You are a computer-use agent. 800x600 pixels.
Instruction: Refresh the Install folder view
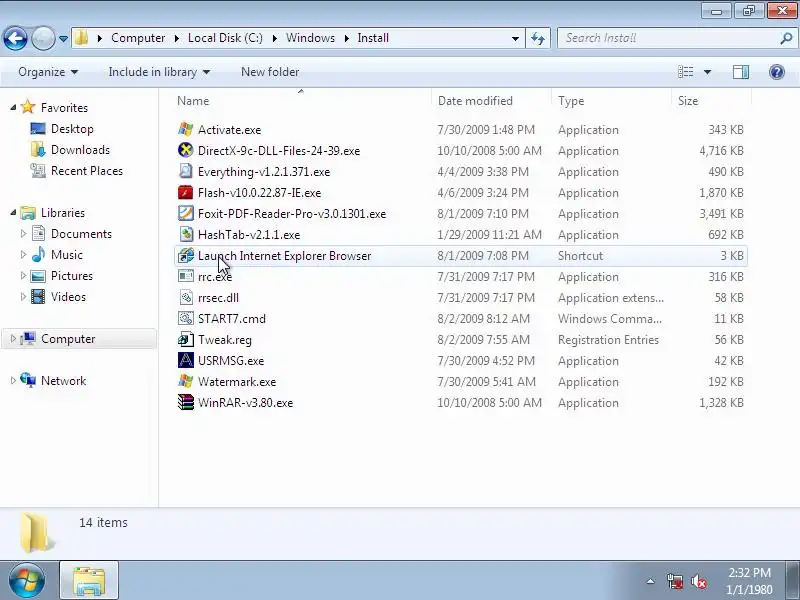tap(538, 38)
